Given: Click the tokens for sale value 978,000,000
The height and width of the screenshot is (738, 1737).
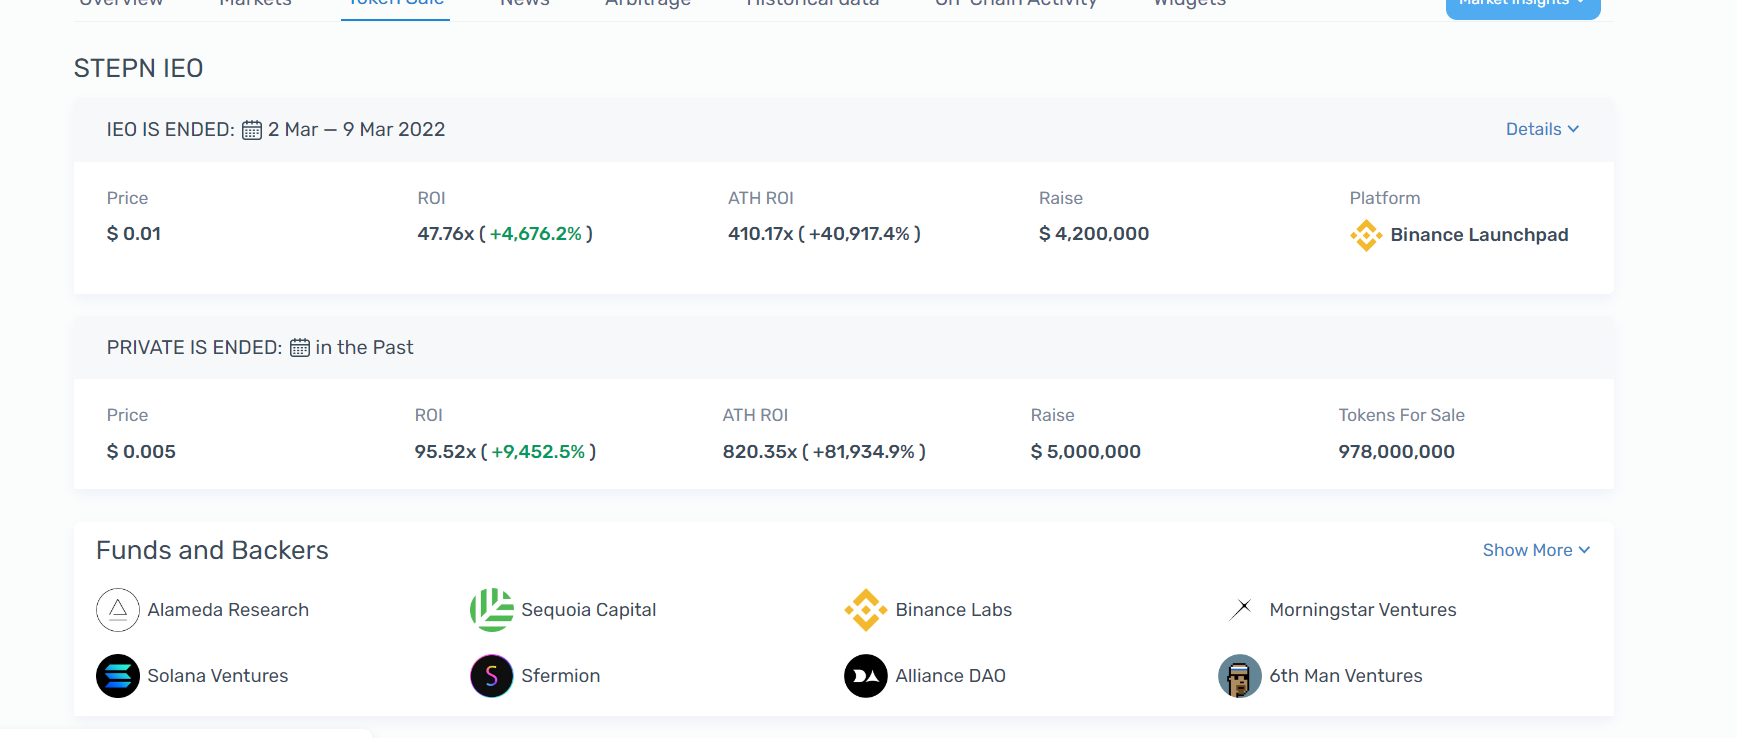Looking at the screenshot, I should coord(1397,452).
